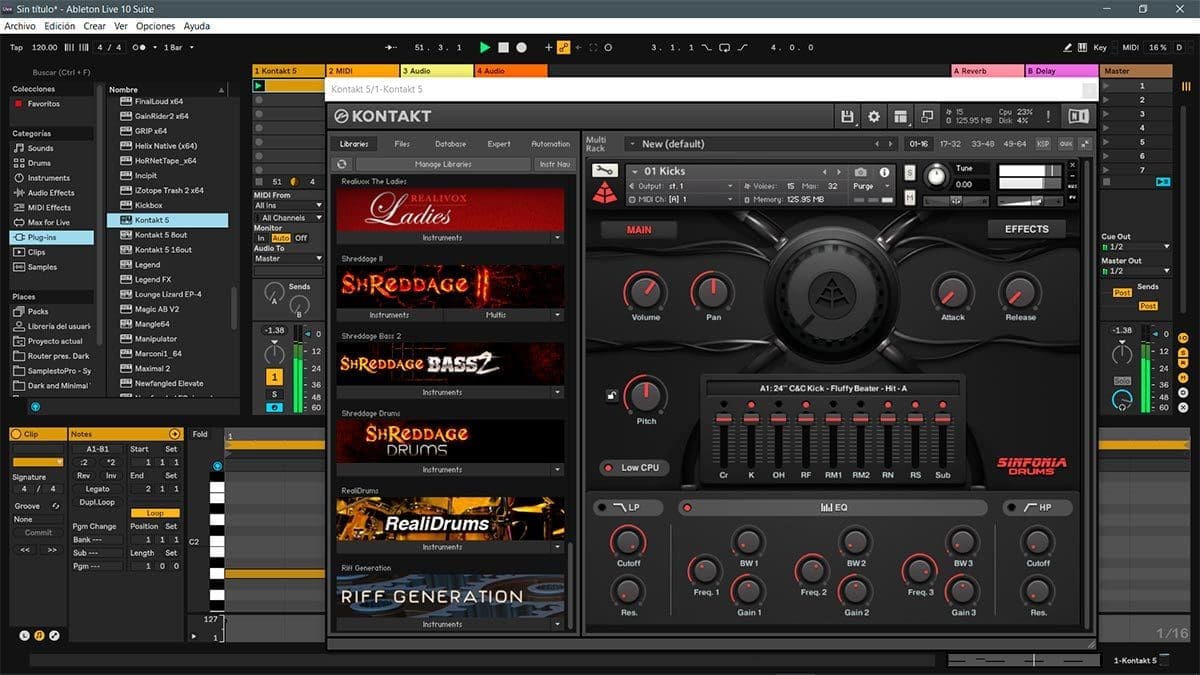
Task: Minimize the Kontakt rack view icon
Action: tap(927, 117)
